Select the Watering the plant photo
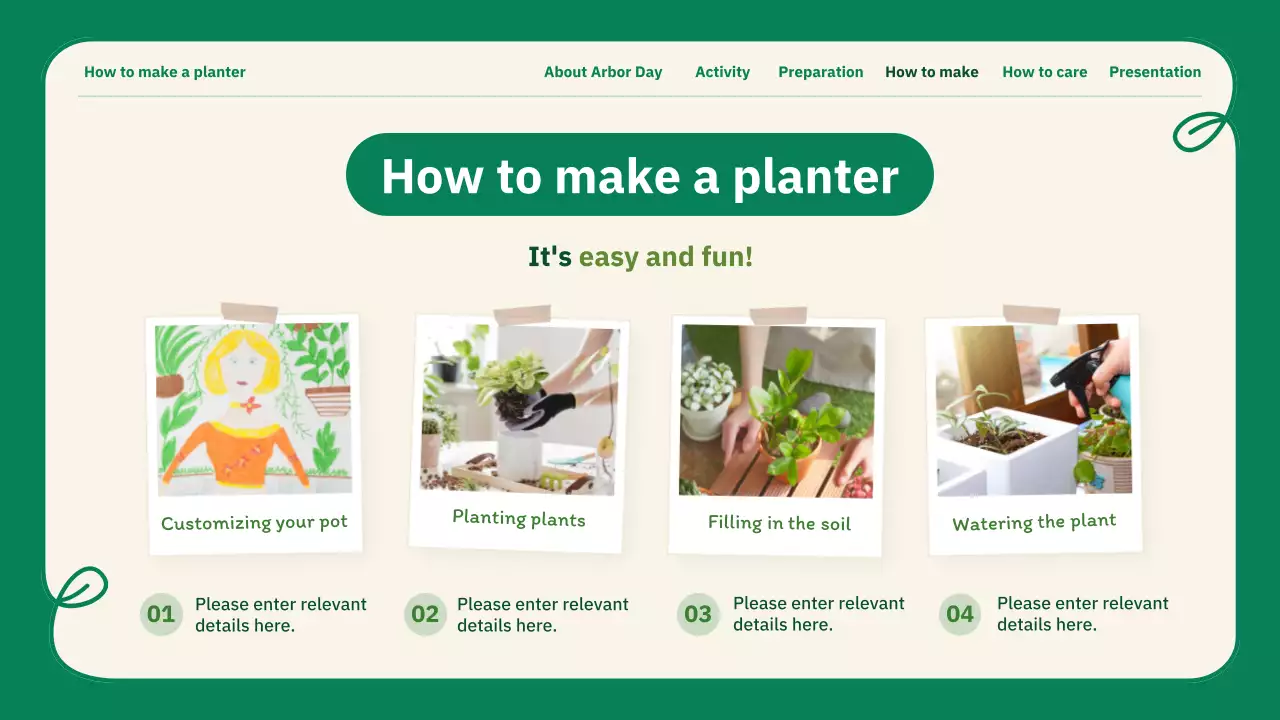 (1034, 409)
